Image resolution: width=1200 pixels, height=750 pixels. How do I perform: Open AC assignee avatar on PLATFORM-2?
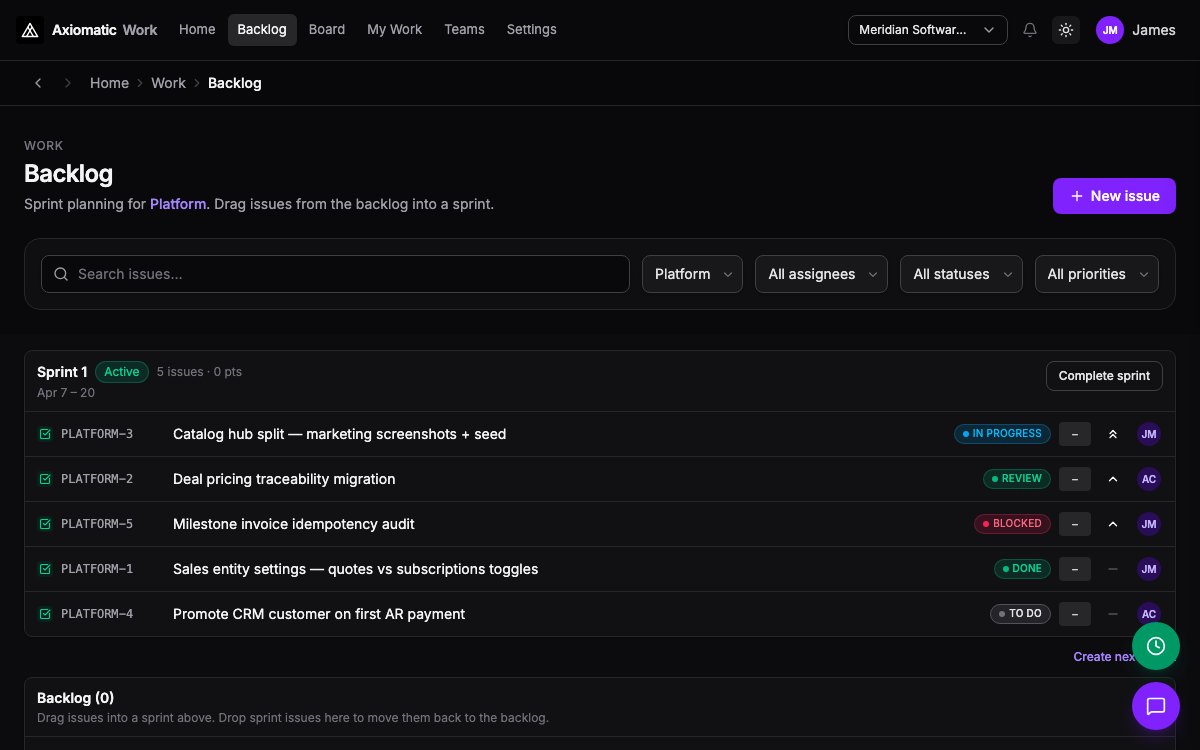coord(1149,479)
